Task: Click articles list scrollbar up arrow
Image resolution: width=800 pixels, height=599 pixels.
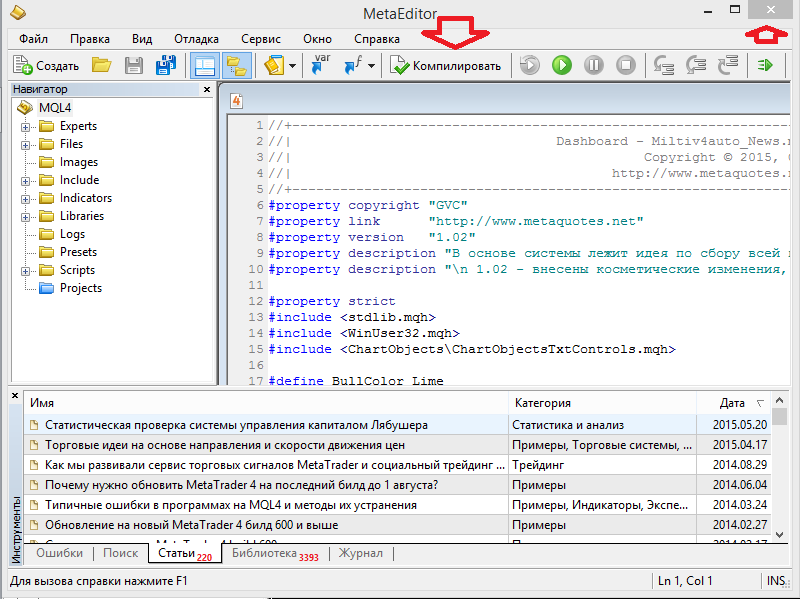Action: [x=779, y=400]
